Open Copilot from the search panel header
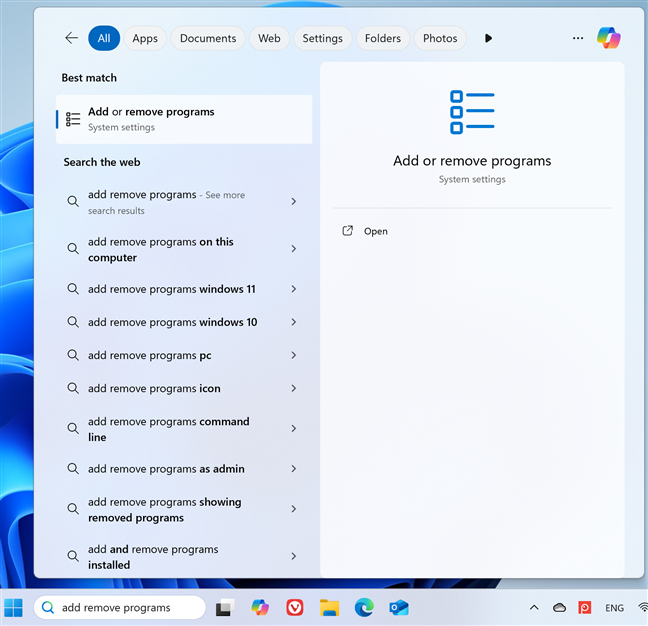 click(608, 38)
